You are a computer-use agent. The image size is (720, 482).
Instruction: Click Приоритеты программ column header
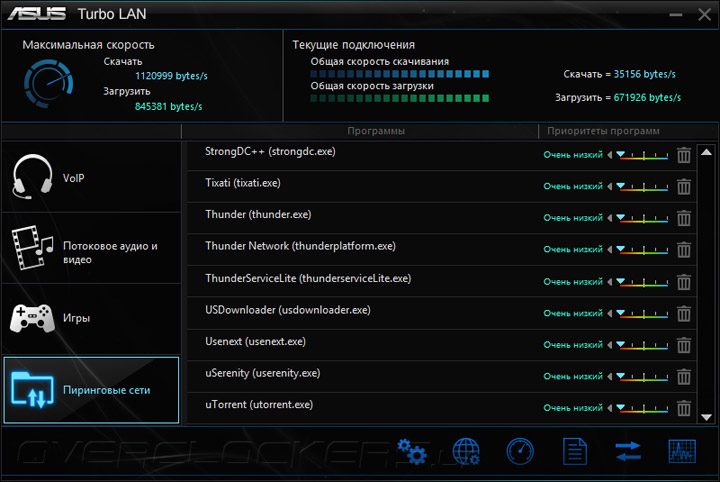603,131
